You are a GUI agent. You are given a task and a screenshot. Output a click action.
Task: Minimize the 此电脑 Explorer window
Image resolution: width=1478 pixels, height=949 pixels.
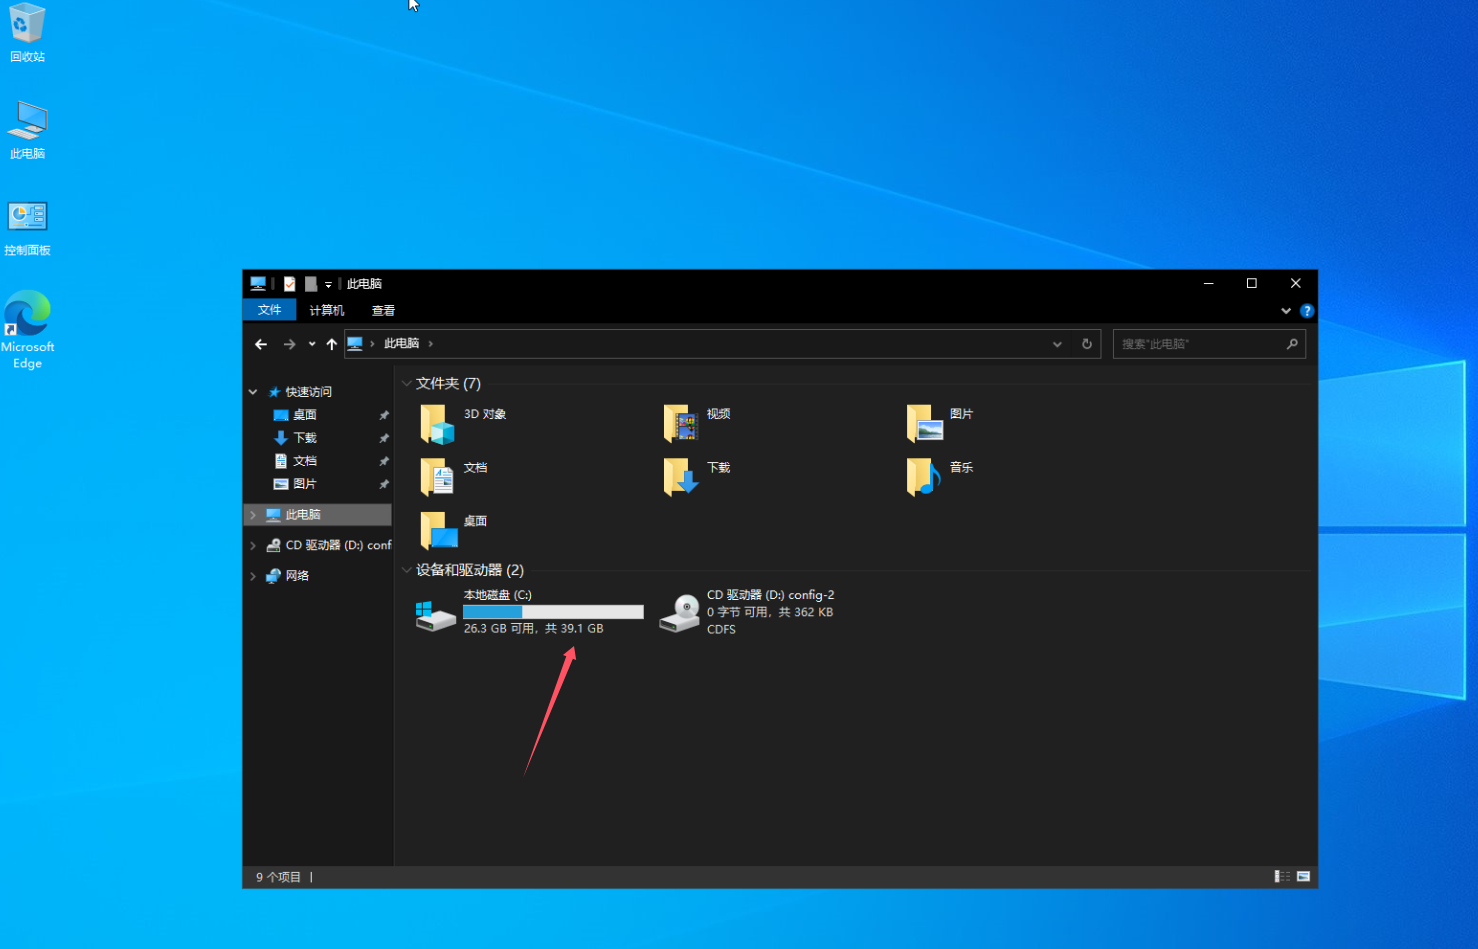pos(1208,284)
